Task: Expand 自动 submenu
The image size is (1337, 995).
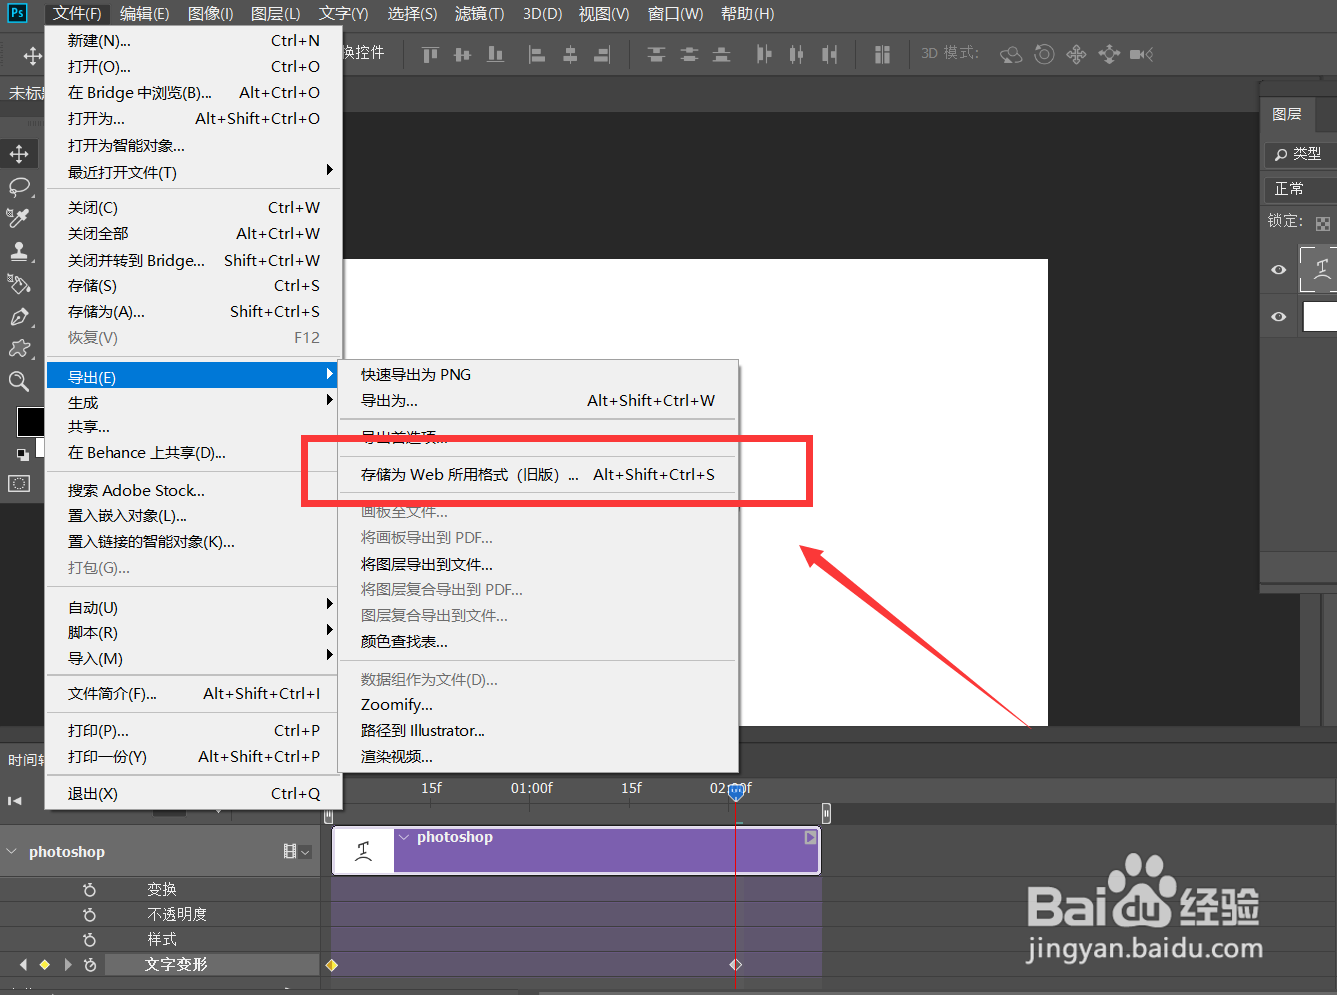Action: (x=329, y=604)
